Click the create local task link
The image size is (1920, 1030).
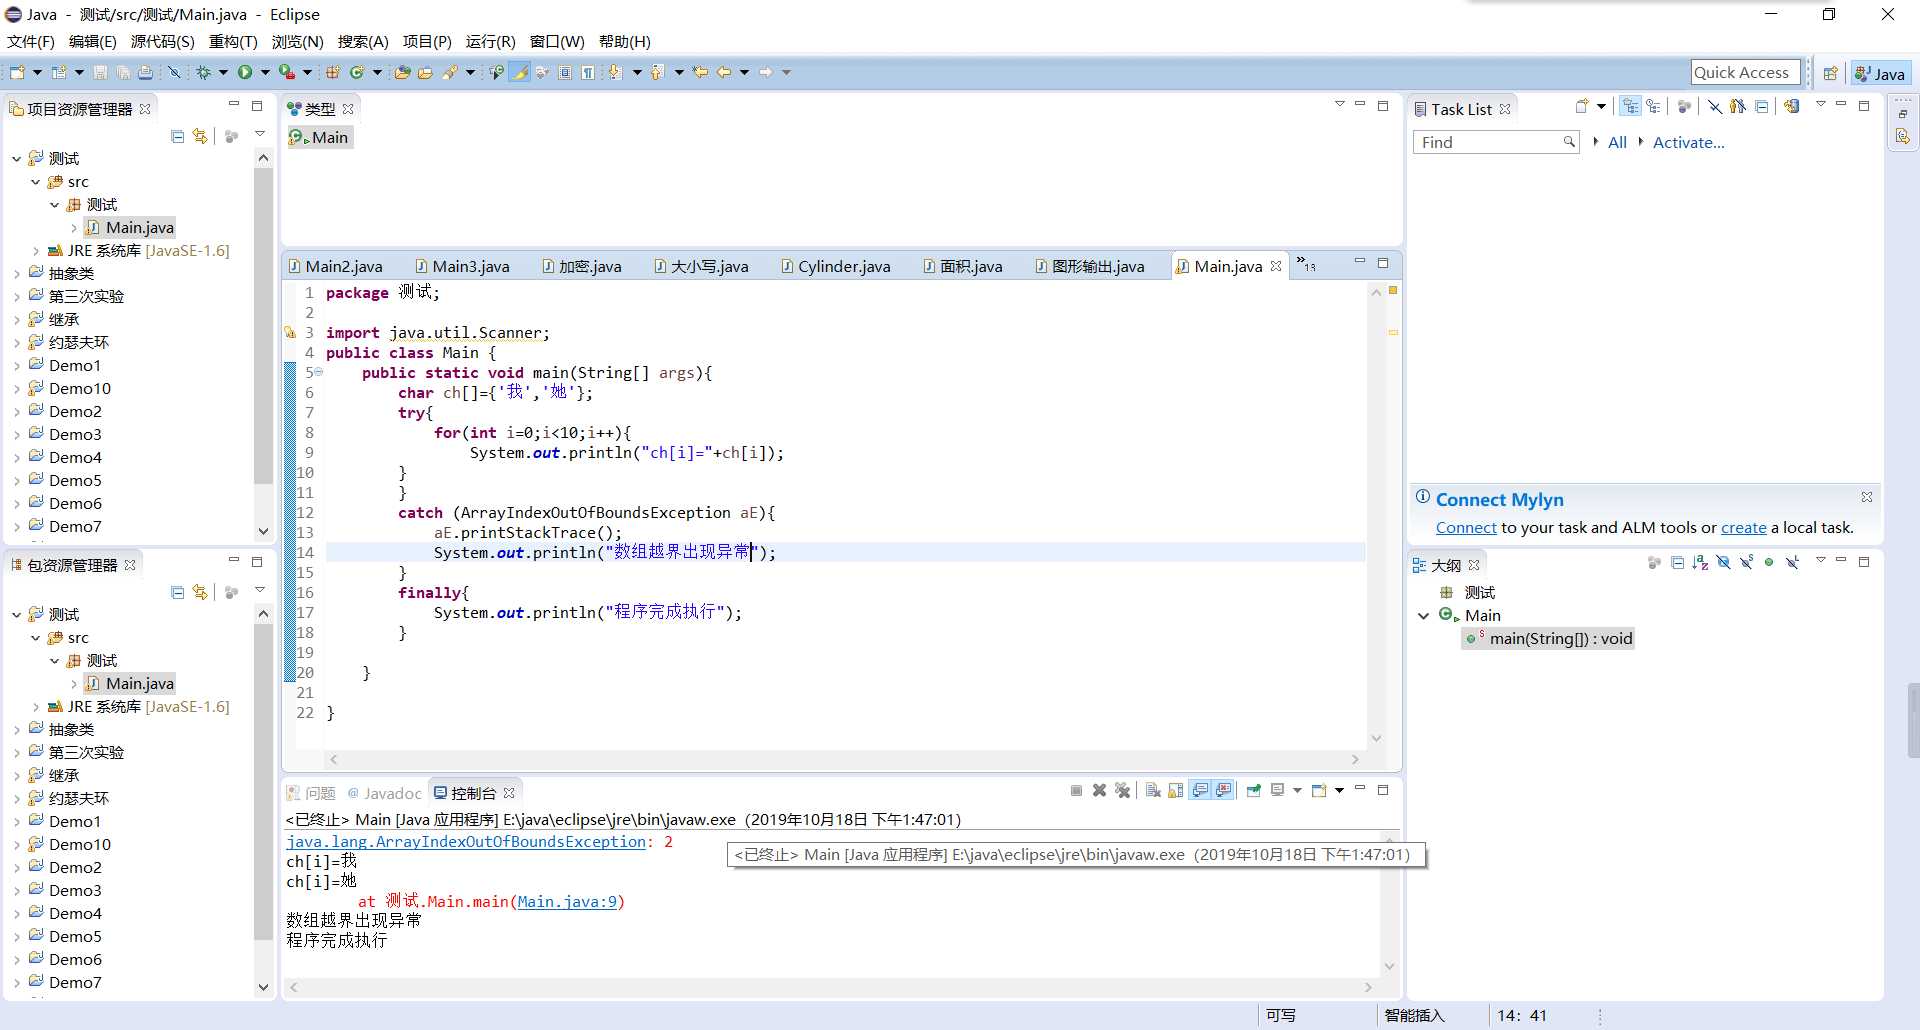pos(1743,528)
